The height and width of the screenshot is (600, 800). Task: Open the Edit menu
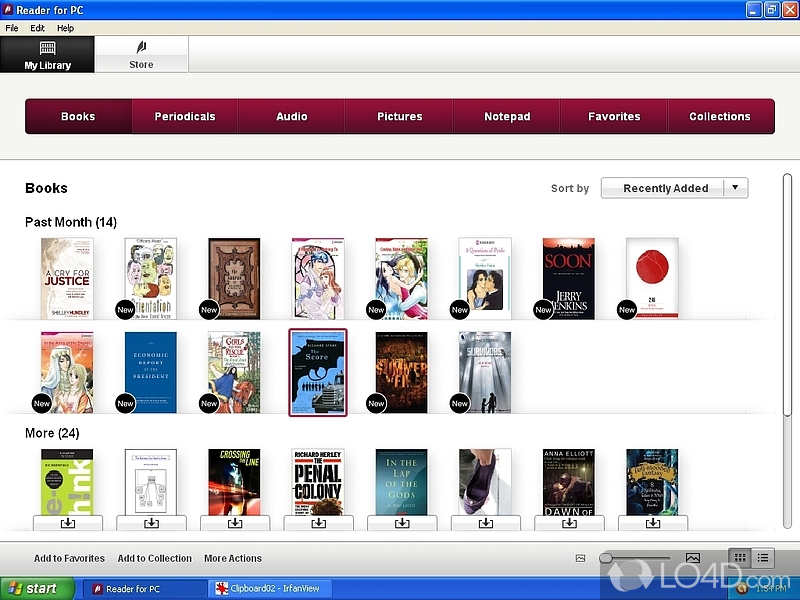(37, 29)
